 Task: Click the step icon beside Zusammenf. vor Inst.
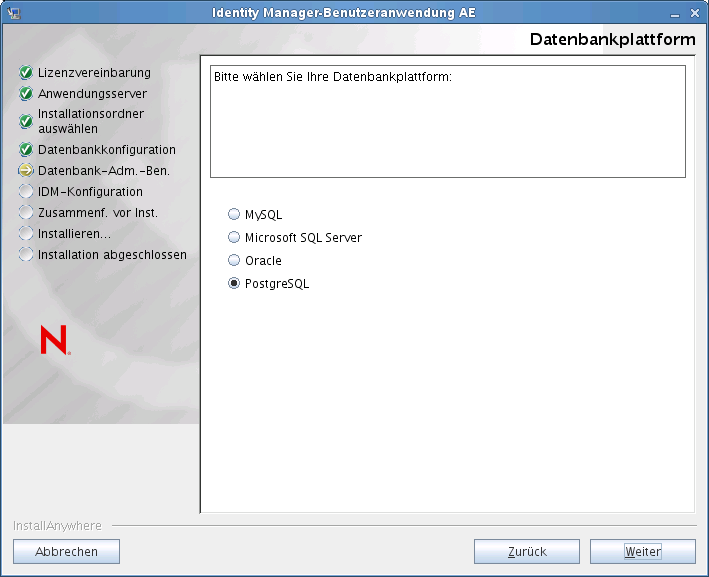point(26,213)
